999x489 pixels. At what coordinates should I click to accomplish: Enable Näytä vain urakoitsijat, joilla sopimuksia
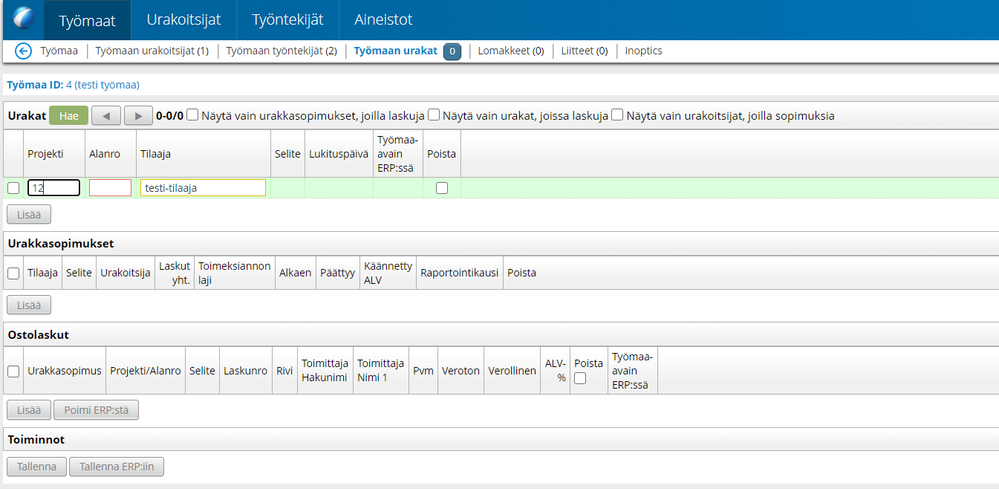point(617,115)
